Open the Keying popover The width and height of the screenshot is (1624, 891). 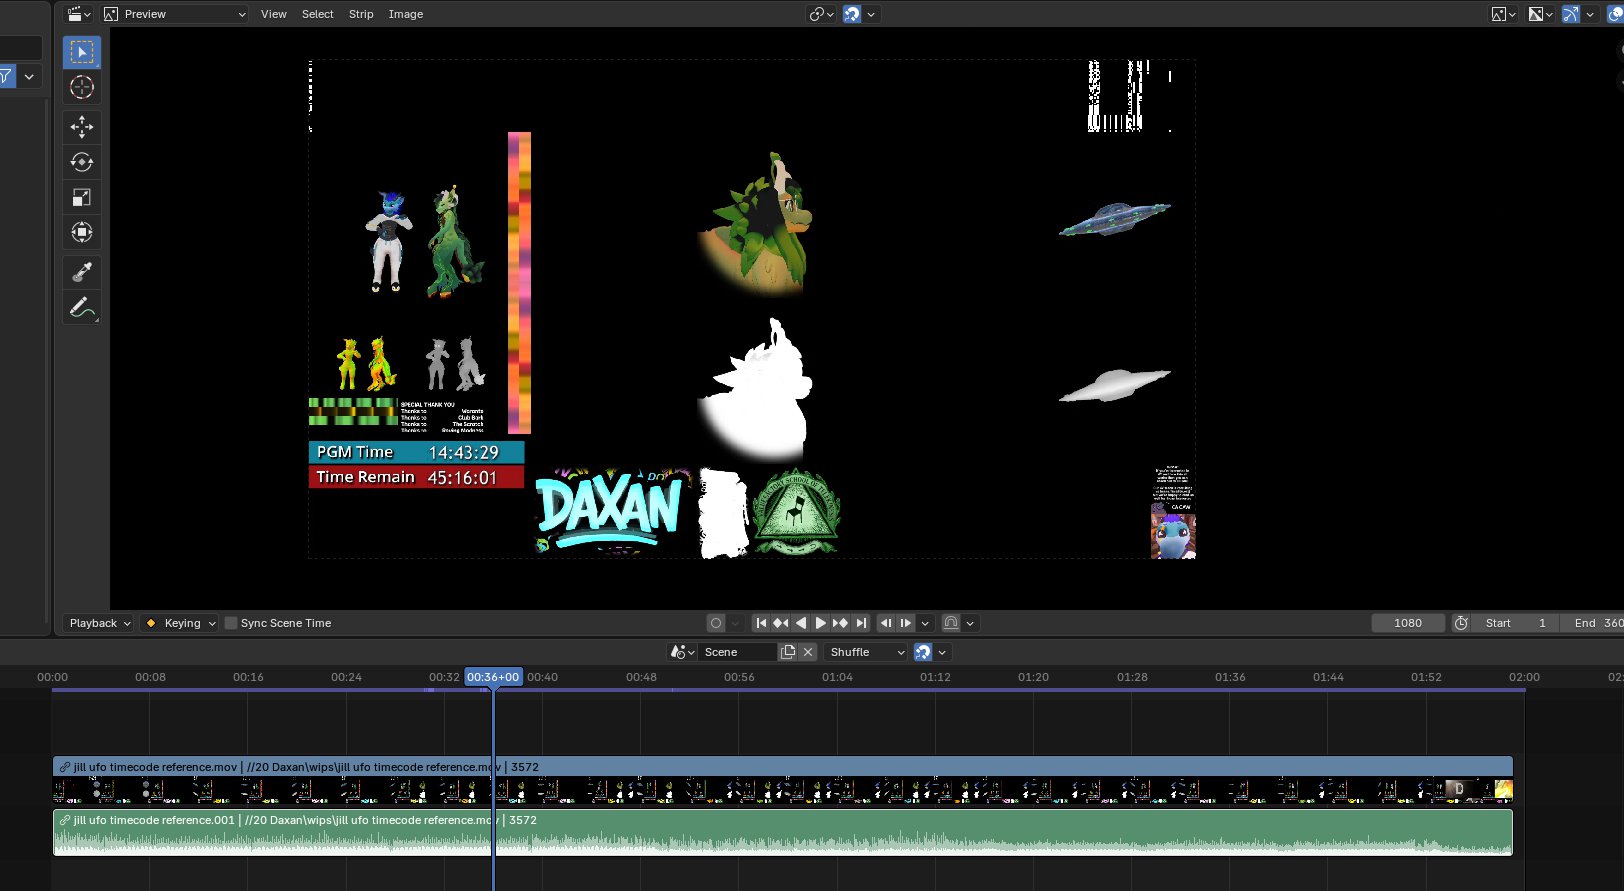[180, 623]
